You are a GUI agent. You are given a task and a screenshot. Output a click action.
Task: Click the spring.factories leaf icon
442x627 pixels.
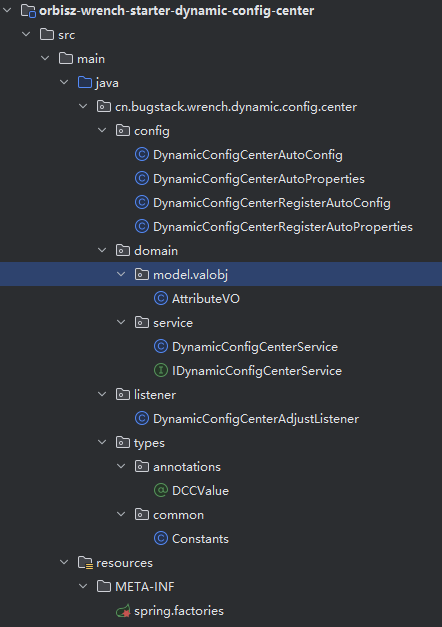pos(123,611)
